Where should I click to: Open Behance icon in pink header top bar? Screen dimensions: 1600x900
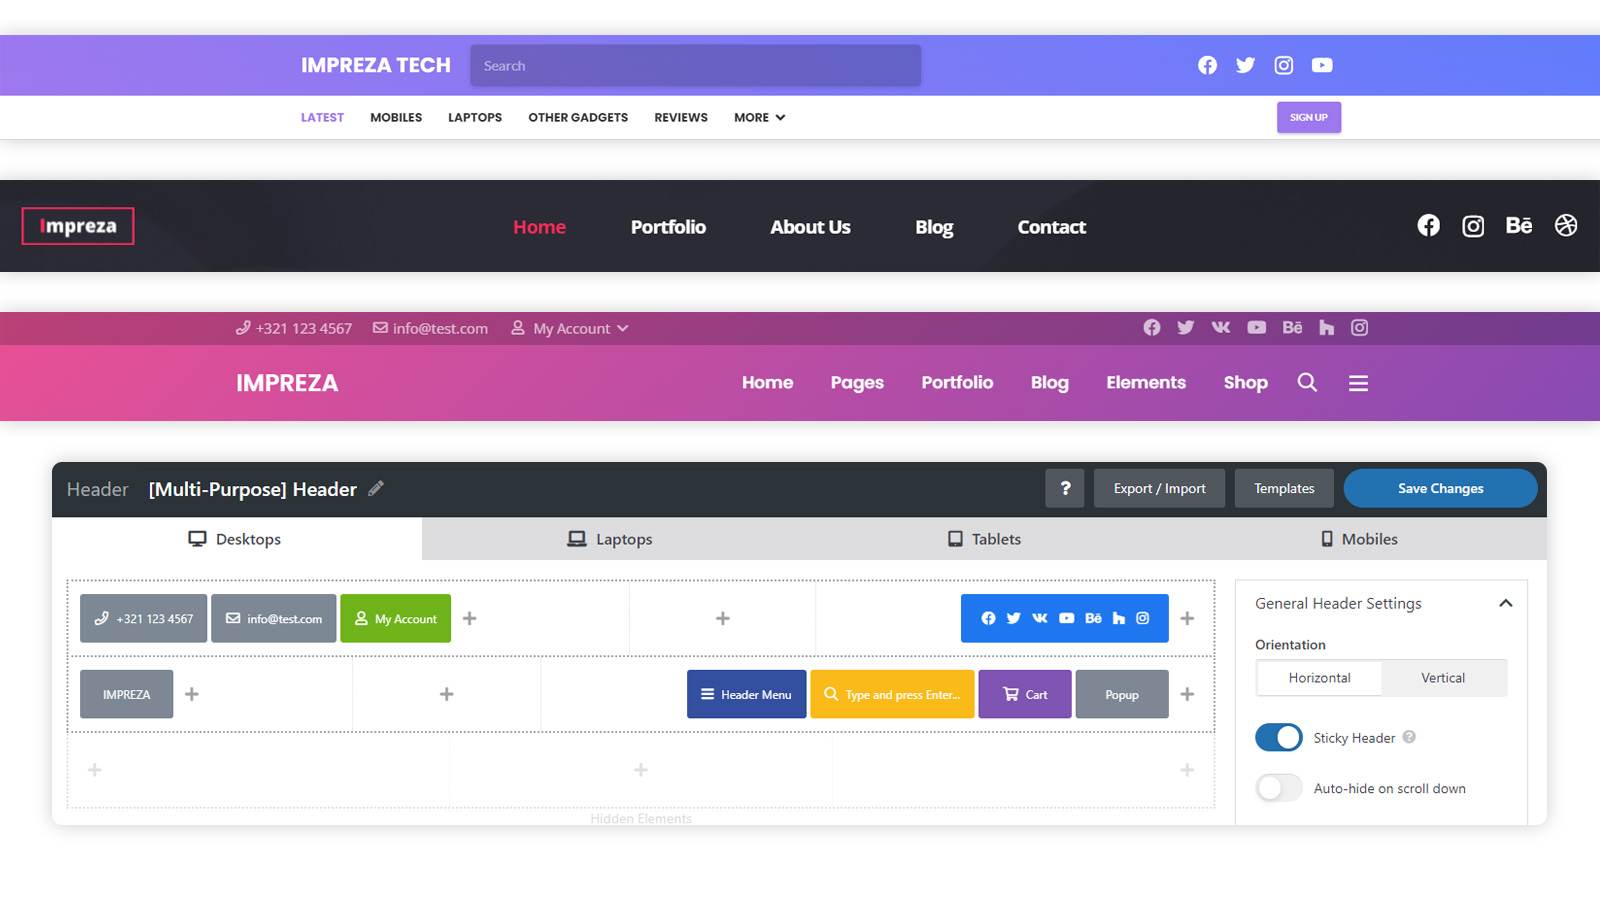point(1292,328)
